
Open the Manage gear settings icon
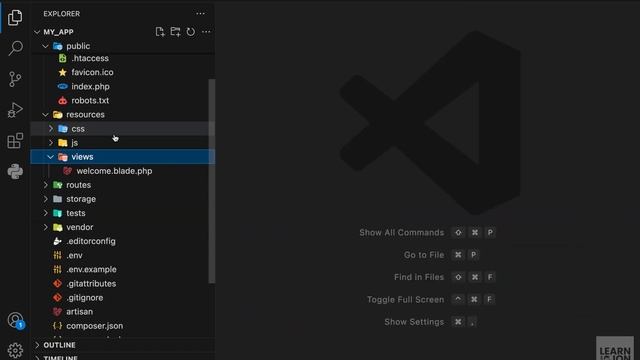click(x=15, y=350)
